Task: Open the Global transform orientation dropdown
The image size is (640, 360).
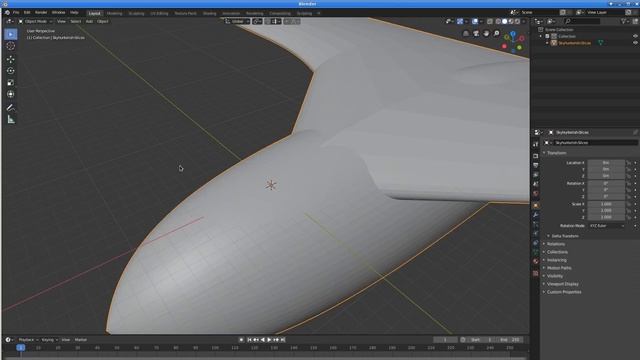Action: [237, 22]
